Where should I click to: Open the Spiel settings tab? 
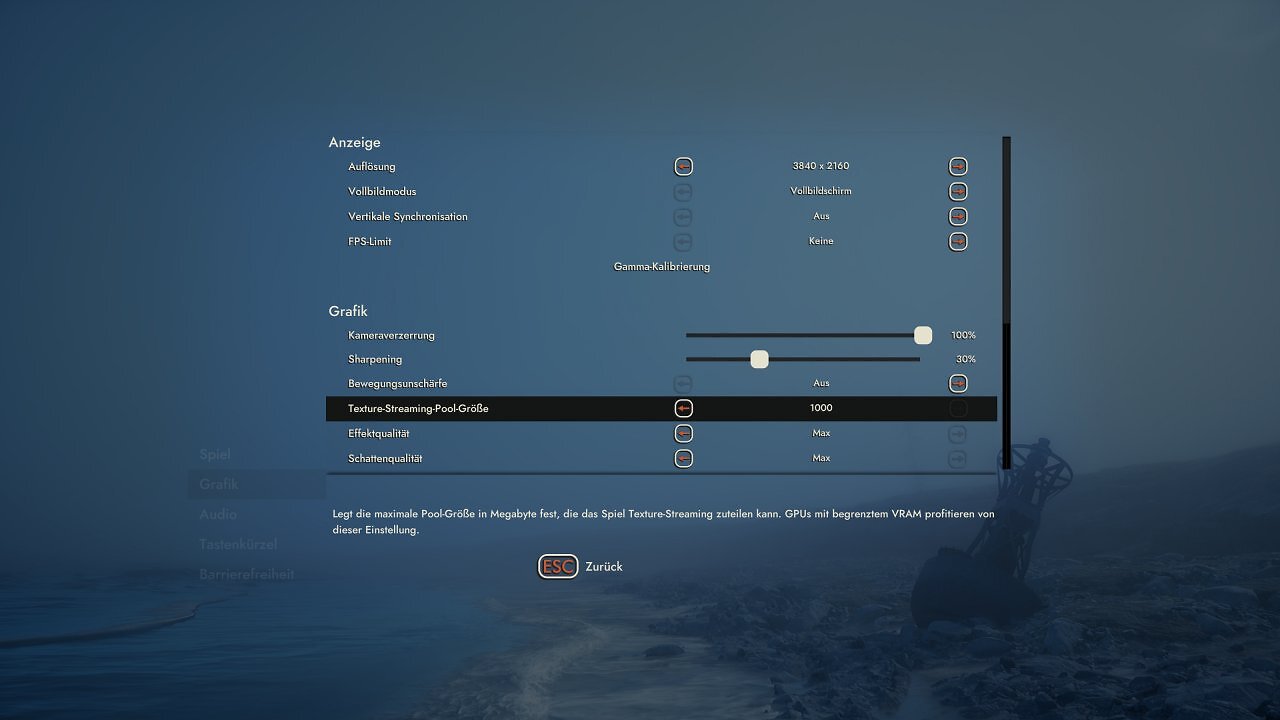(215, 454)
